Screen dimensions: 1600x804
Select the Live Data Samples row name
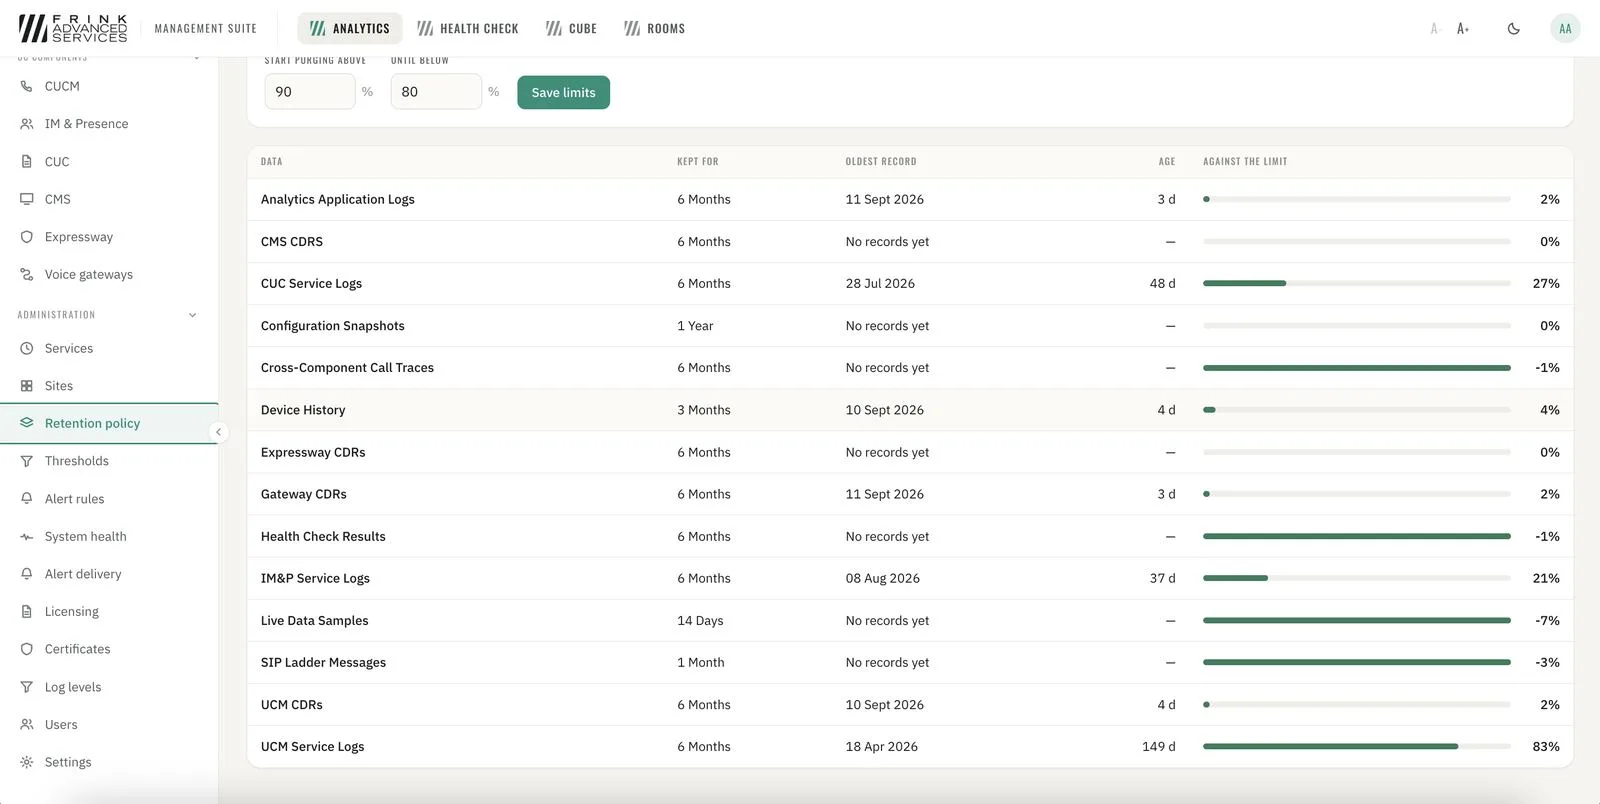click(315, 621)
